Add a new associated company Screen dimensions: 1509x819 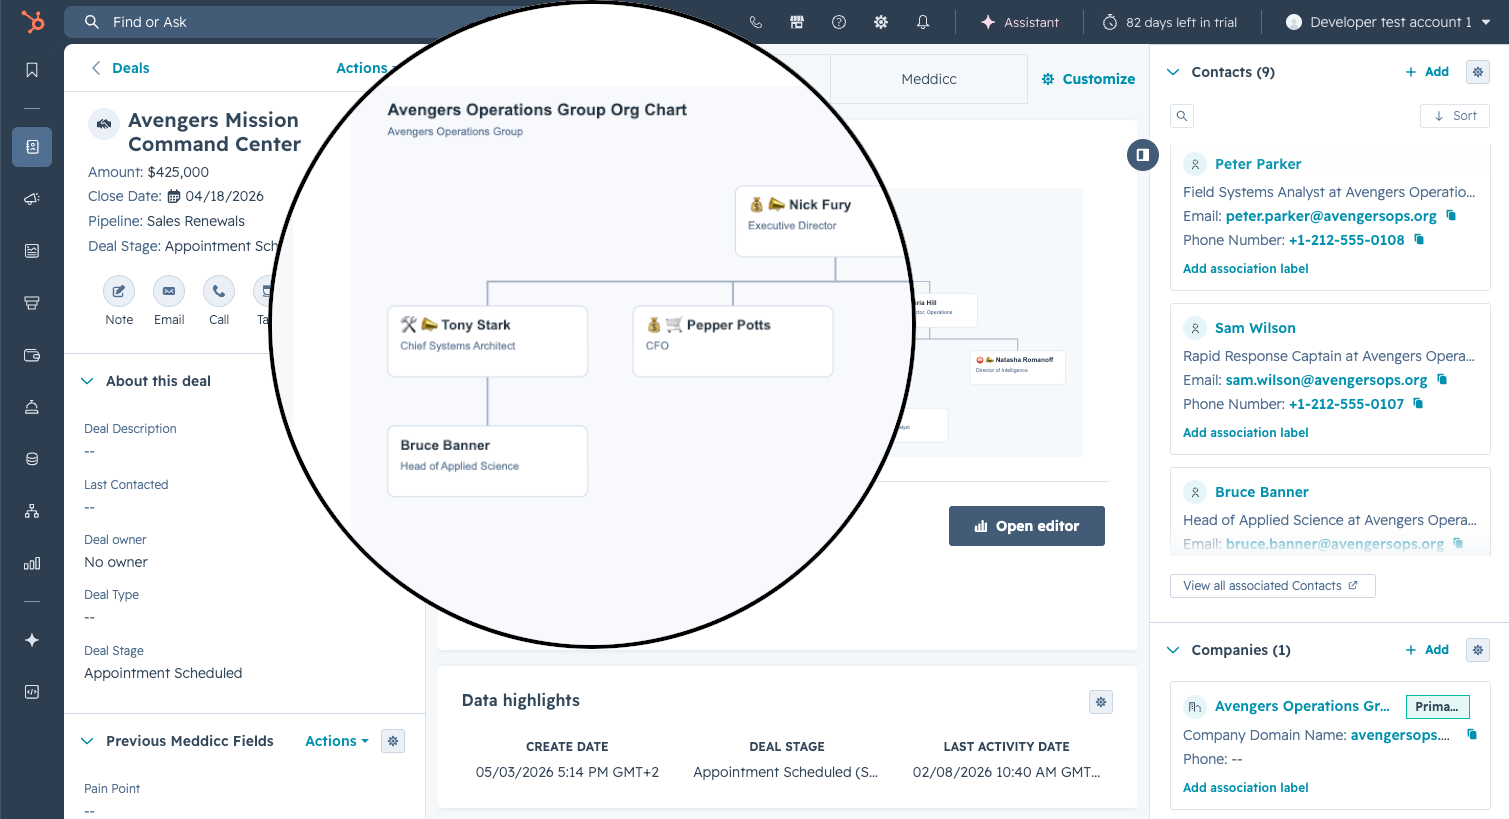[x=1427, y=650]
